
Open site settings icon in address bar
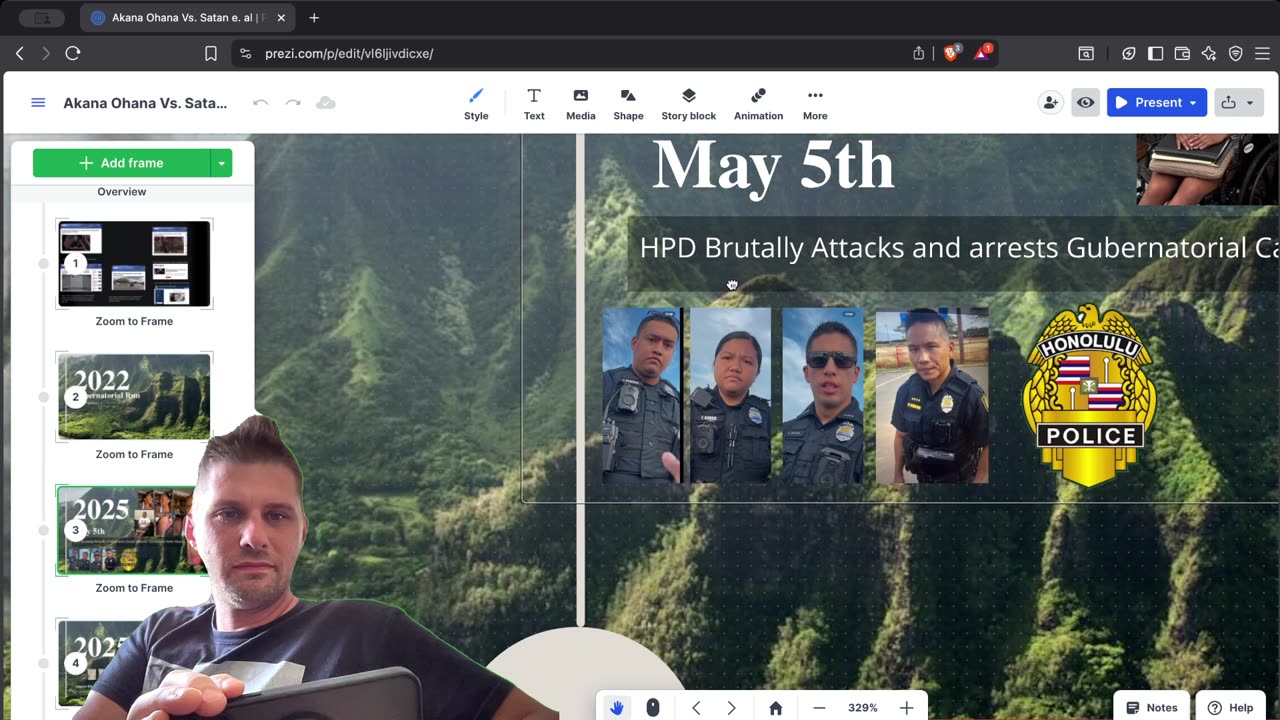tap(246, 53)
